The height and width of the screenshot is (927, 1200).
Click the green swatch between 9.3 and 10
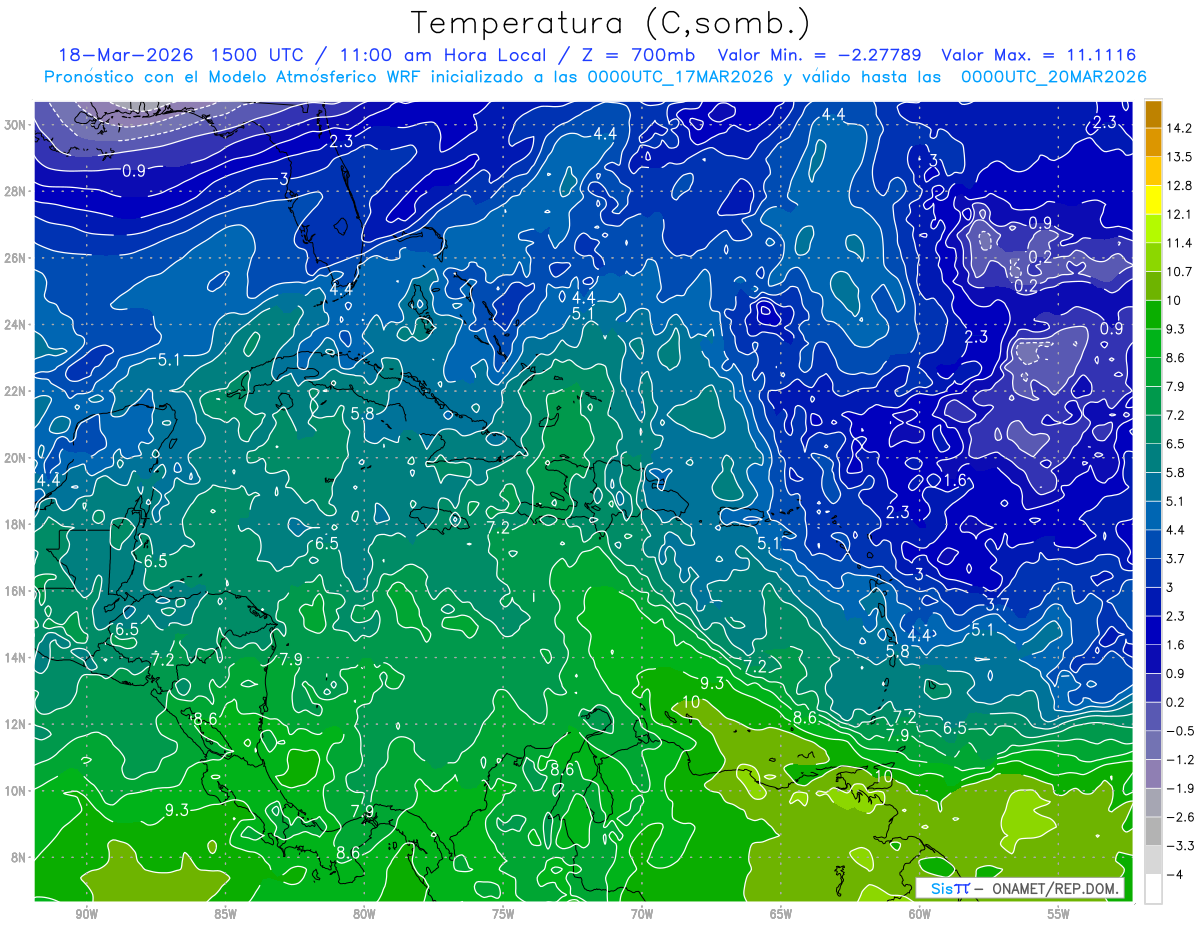pos(1153,314)
